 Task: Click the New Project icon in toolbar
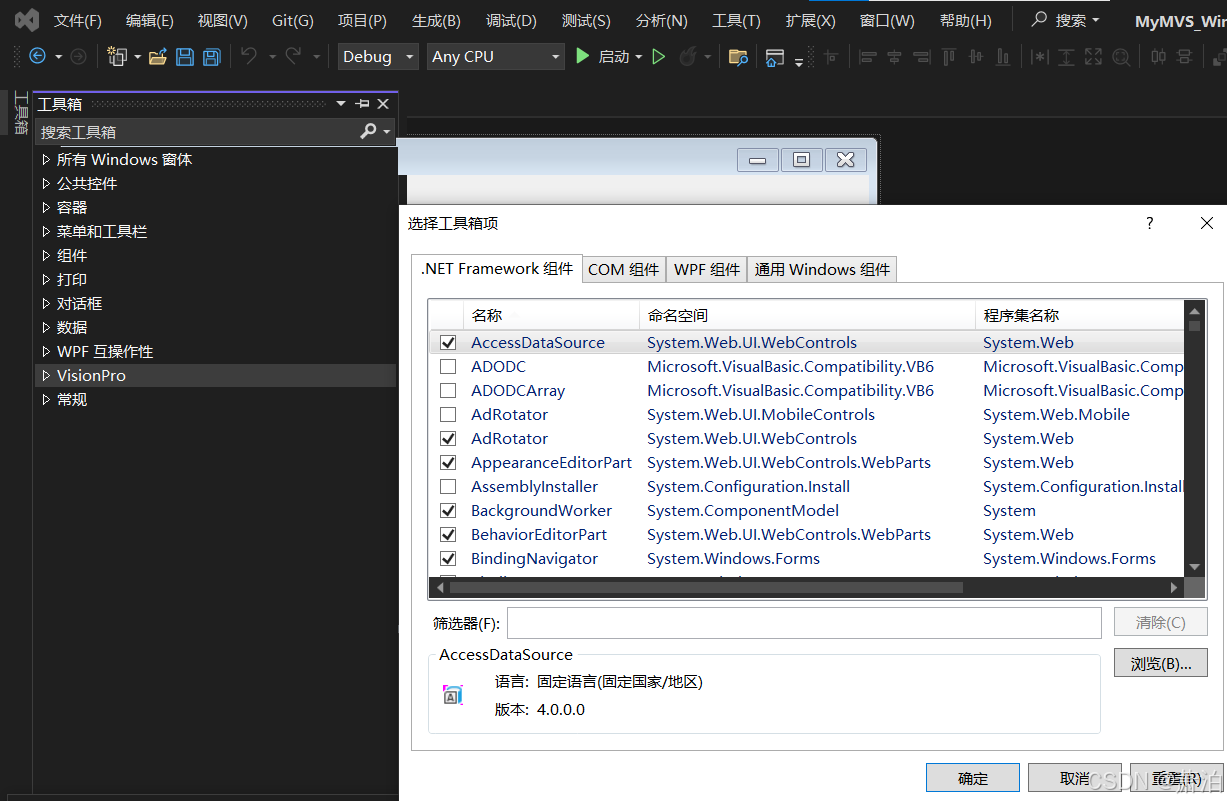point(118,57)
